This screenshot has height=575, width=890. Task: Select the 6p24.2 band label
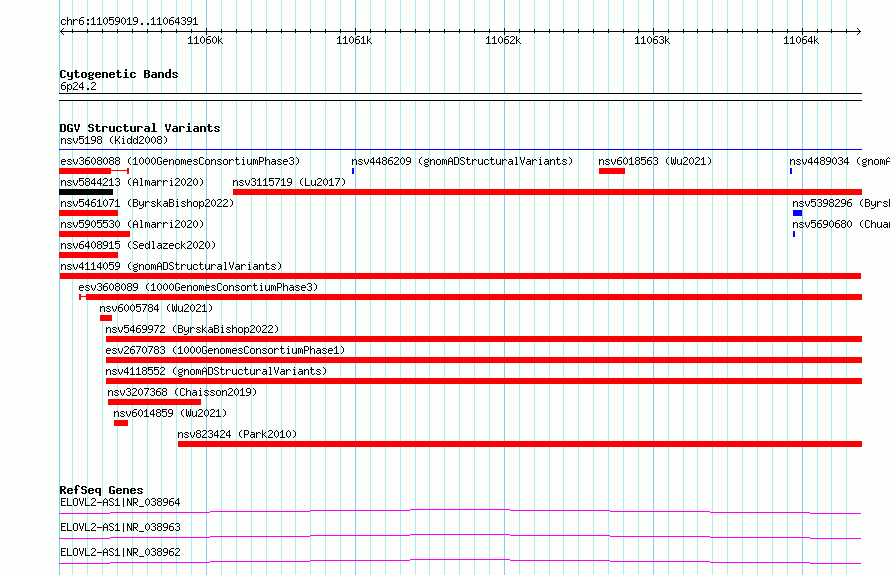click(78, 86)
